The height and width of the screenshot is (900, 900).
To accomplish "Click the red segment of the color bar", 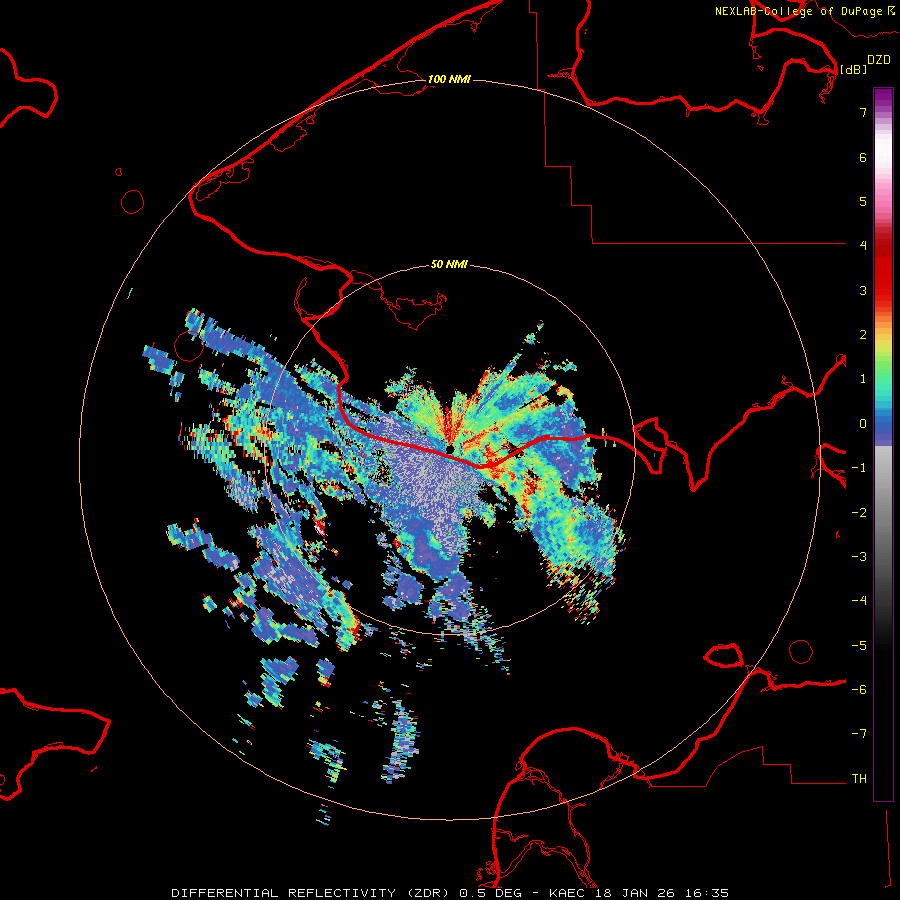I will (x=883, y=270).
